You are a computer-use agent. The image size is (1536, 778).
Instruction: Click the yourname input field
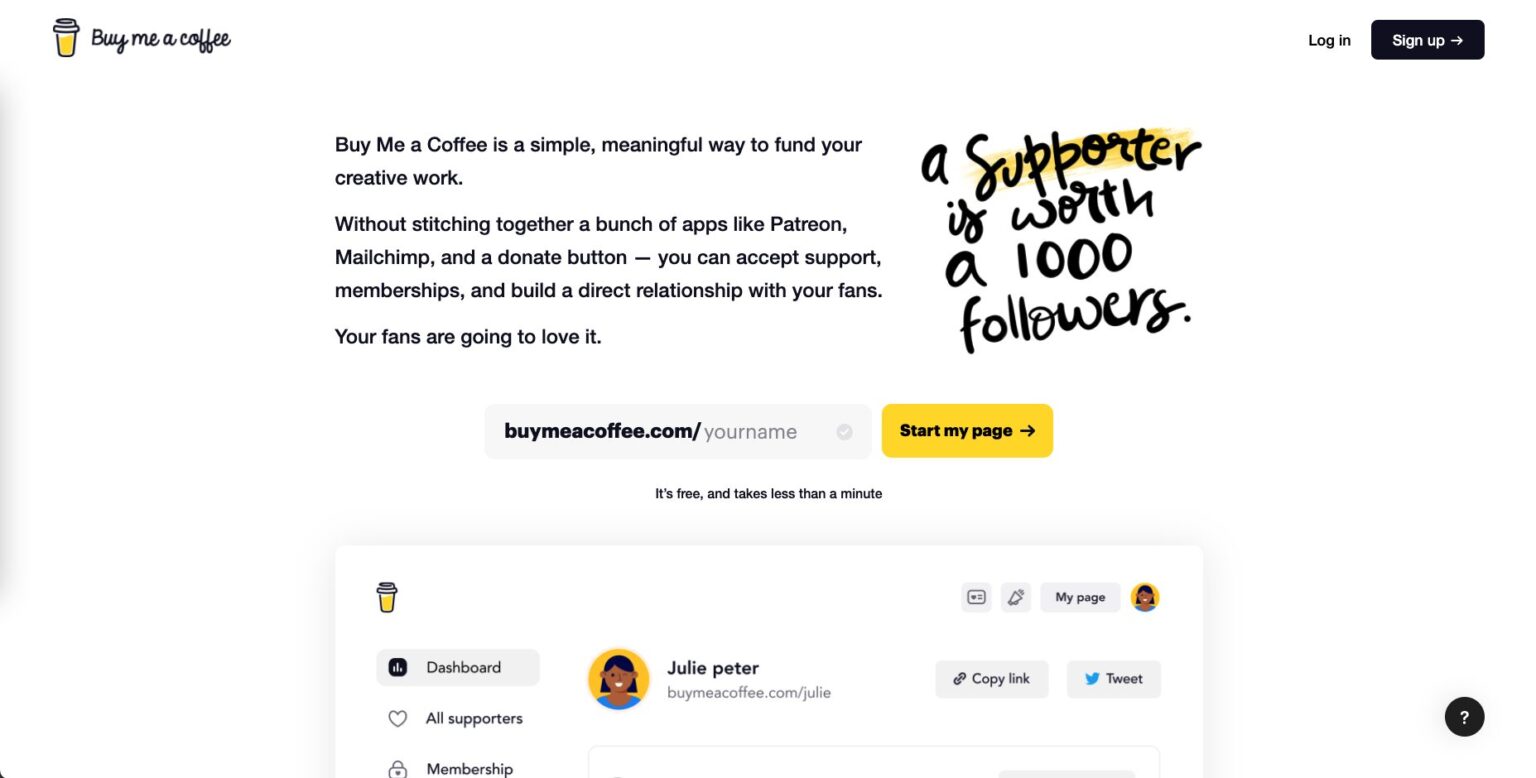(750, 431)
